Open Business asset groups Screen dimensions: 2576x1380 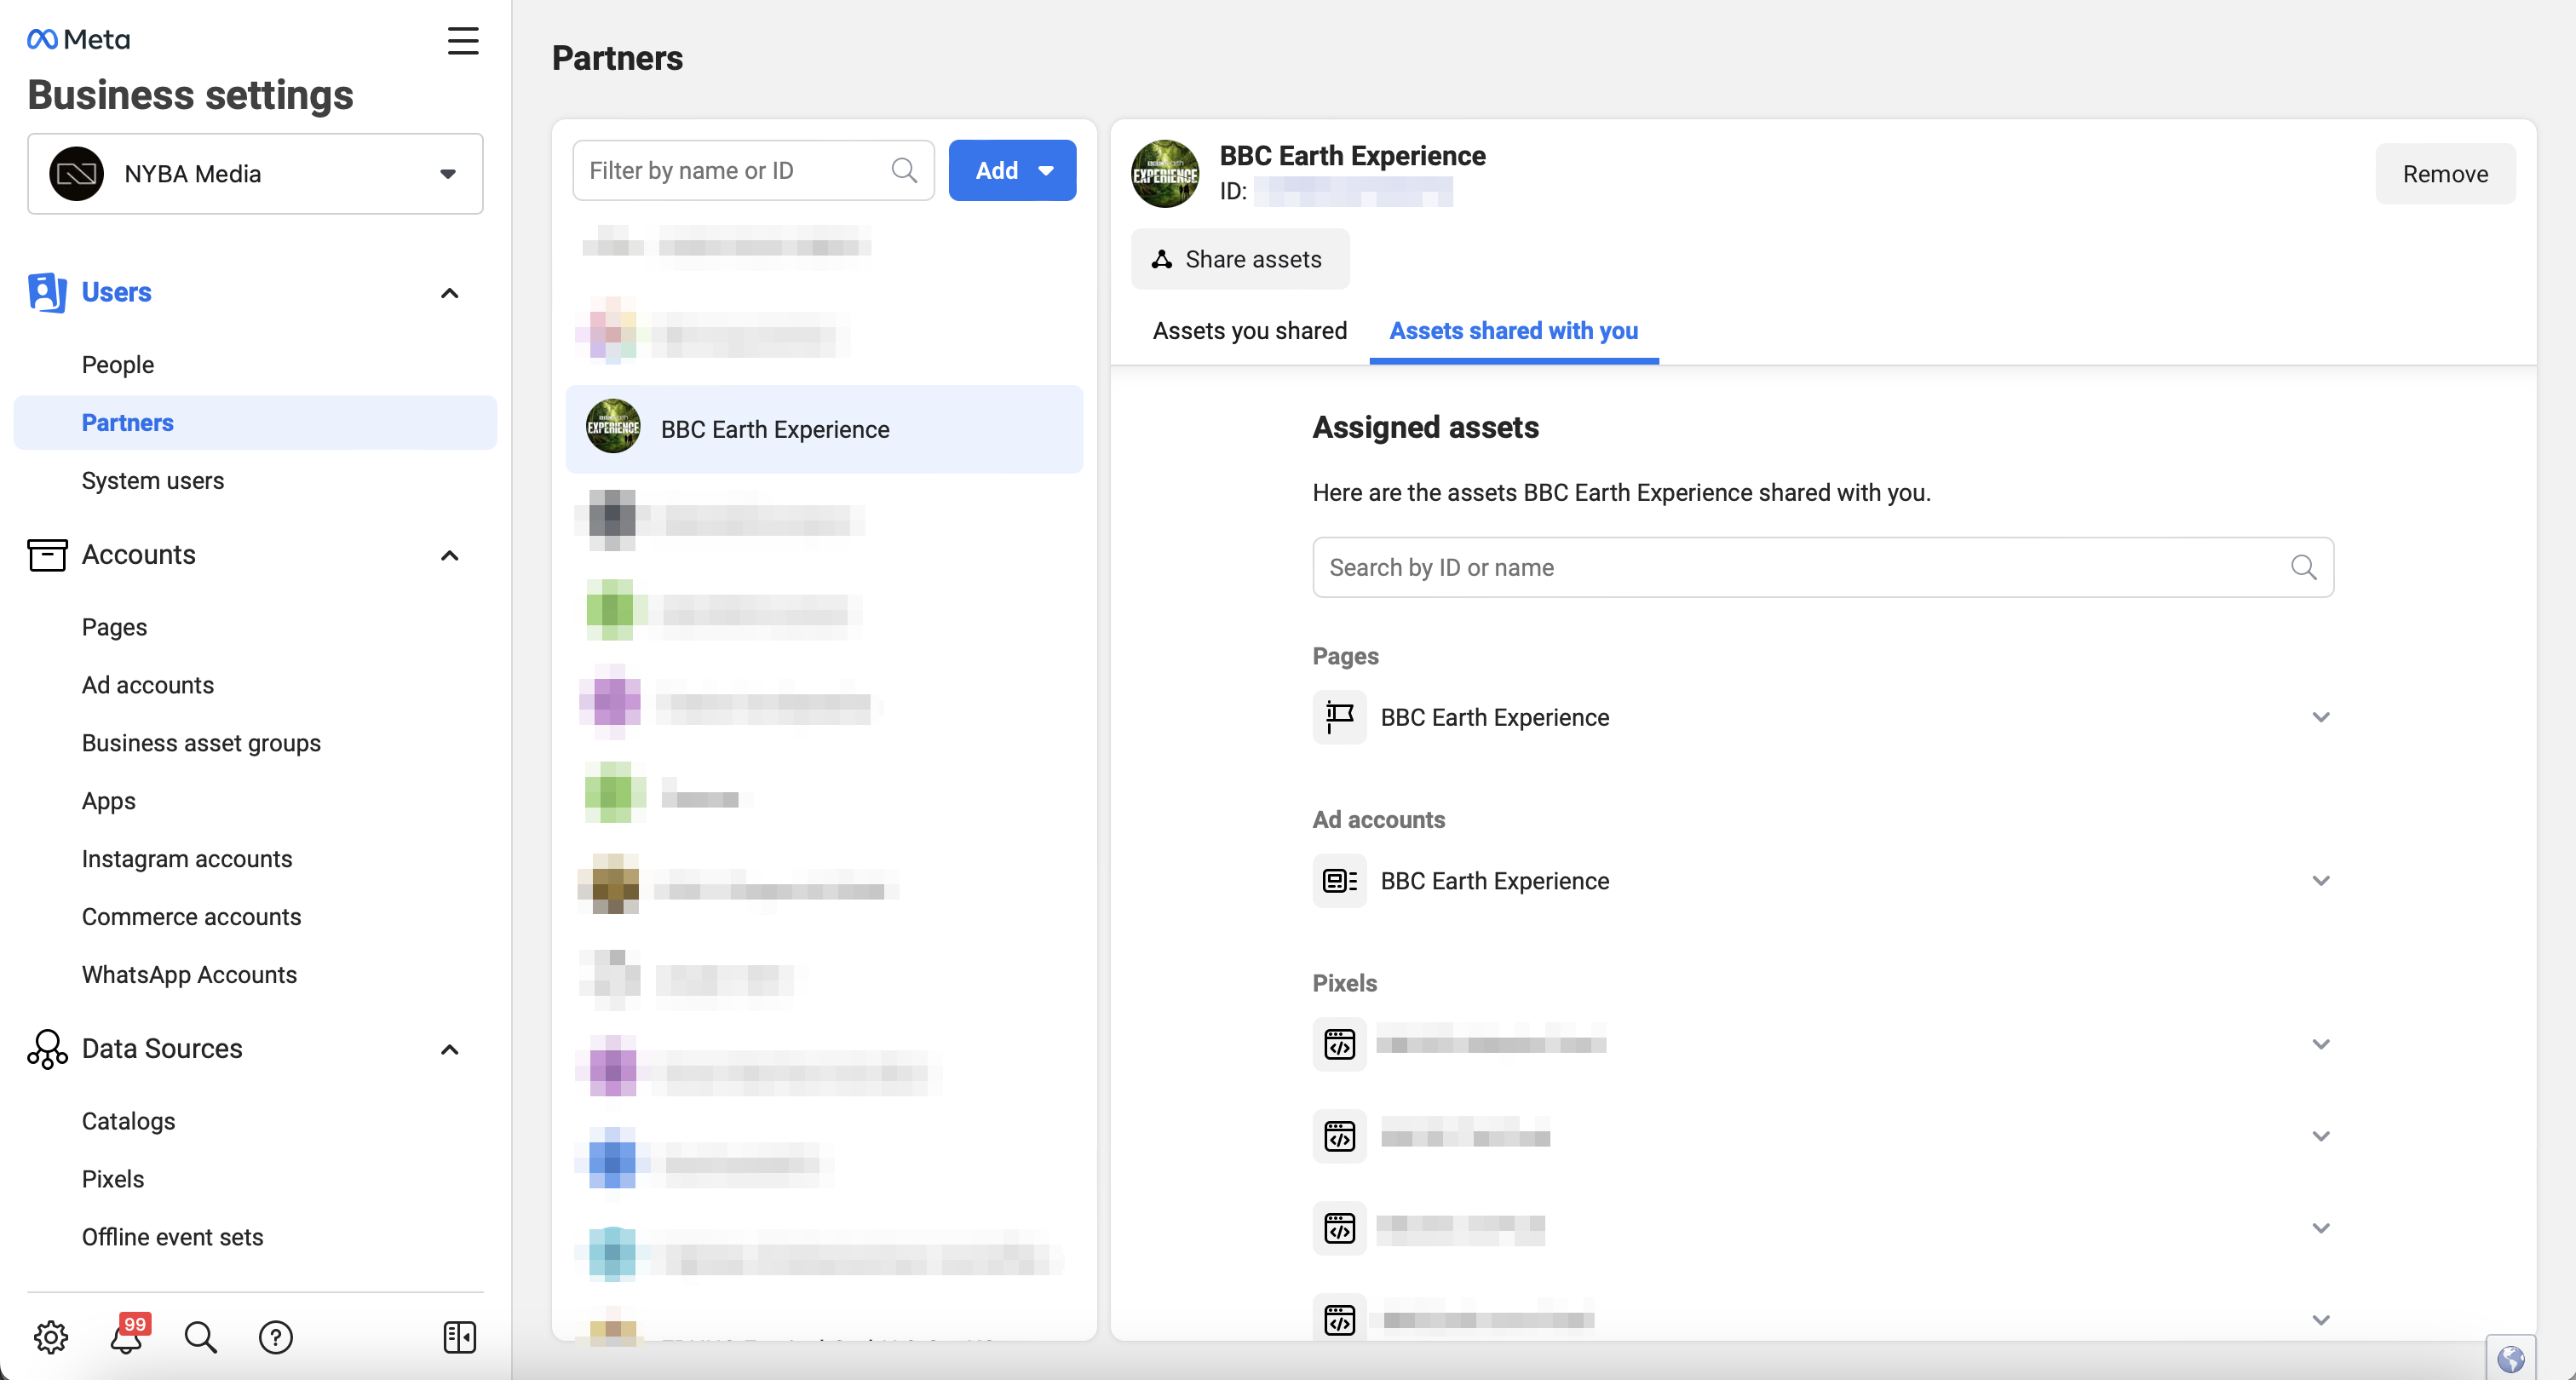(x=201, y=742)
